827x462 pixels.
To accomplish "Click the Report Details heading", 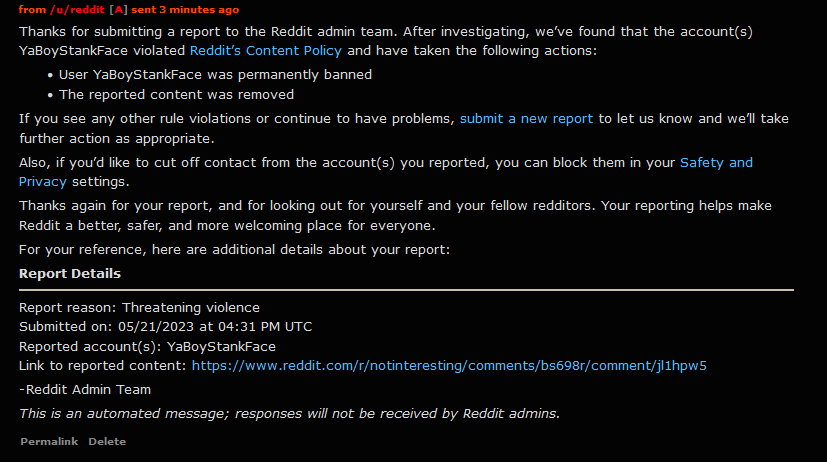I will (70, 274).
